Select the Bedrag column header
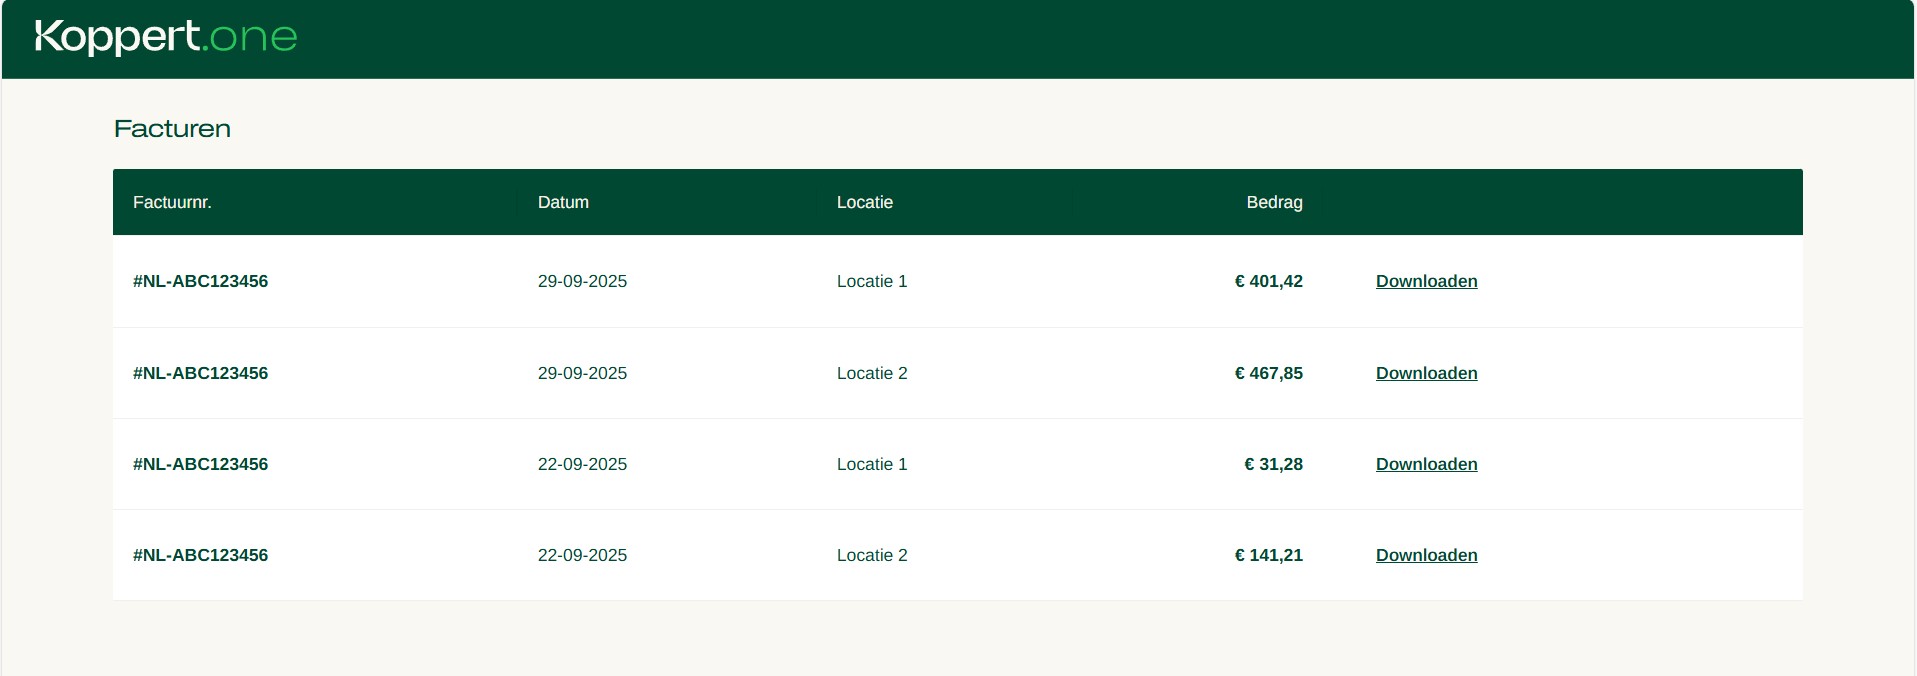1917x676 pixels. click(1274, 202)
